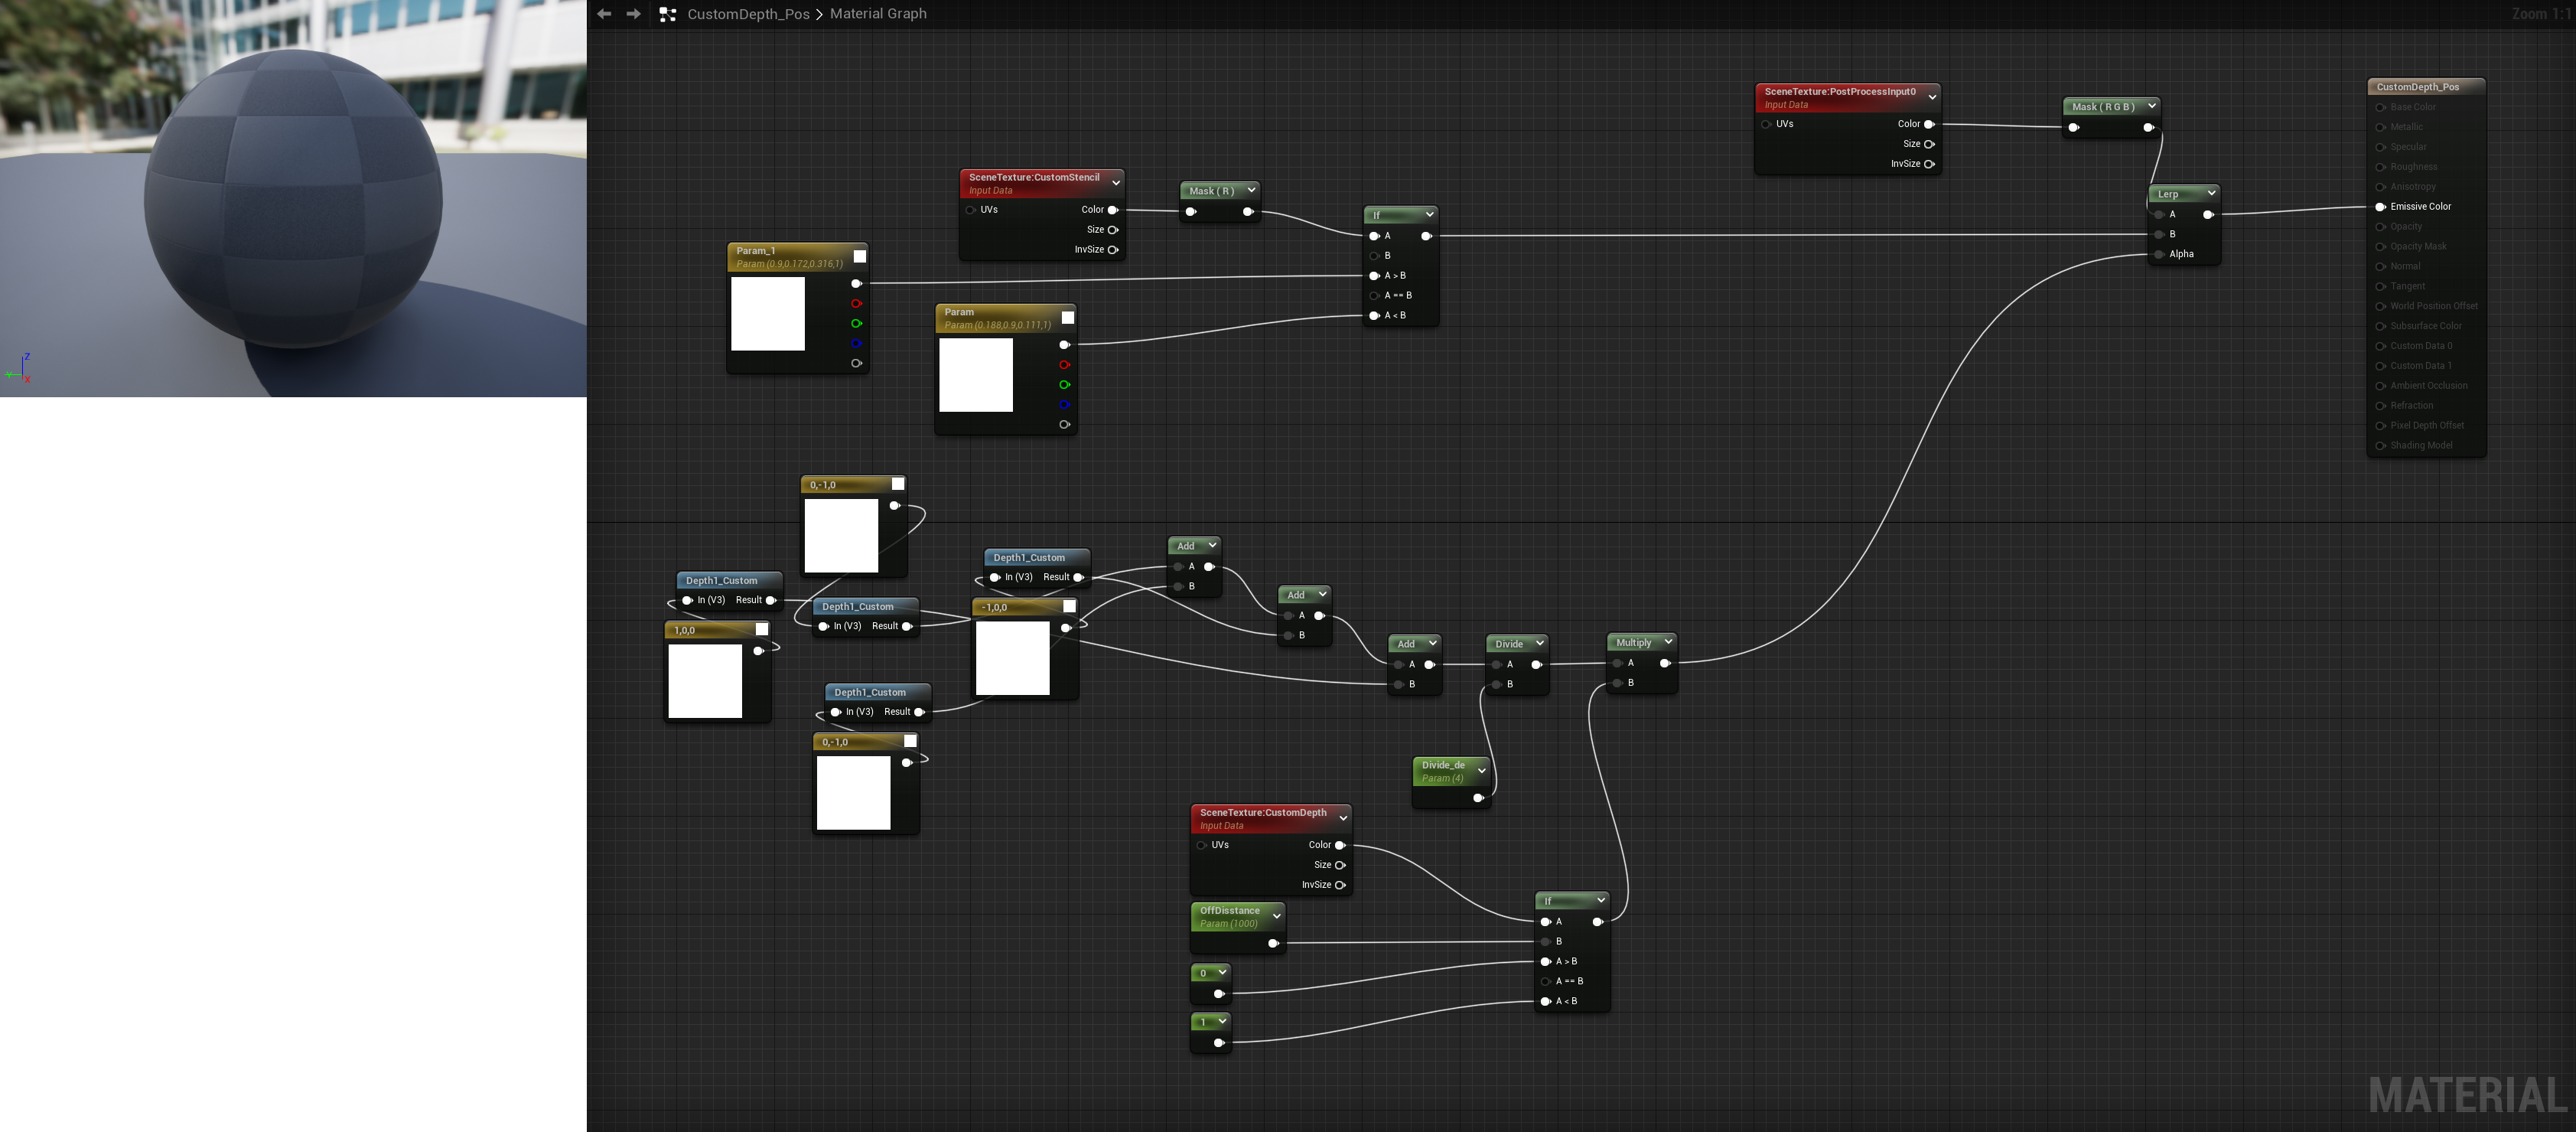Image resolution: width=2576 pixels, height=1132 pixels.
Task: Click SceneTexture:CustomDepth Color output pin
Action: tap(1340, 845)
